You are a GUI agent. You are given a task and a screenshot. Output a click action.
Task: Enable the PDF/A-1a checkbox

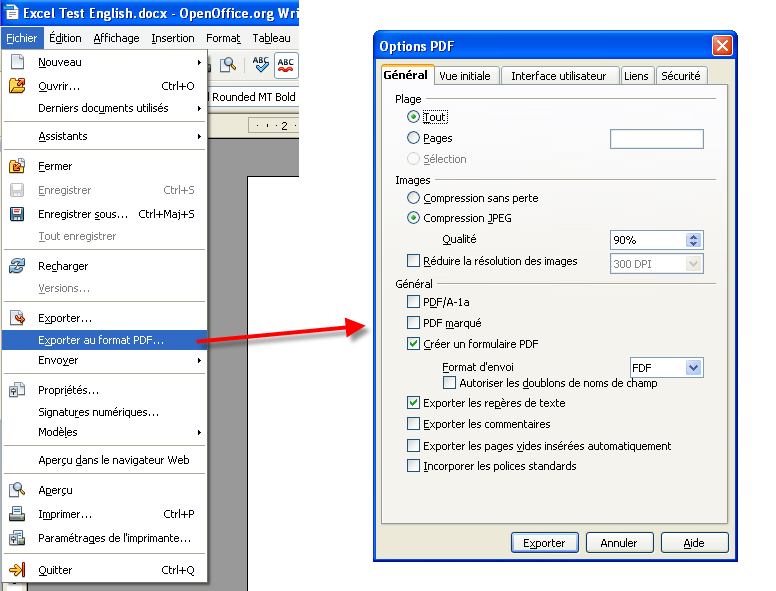414,302
